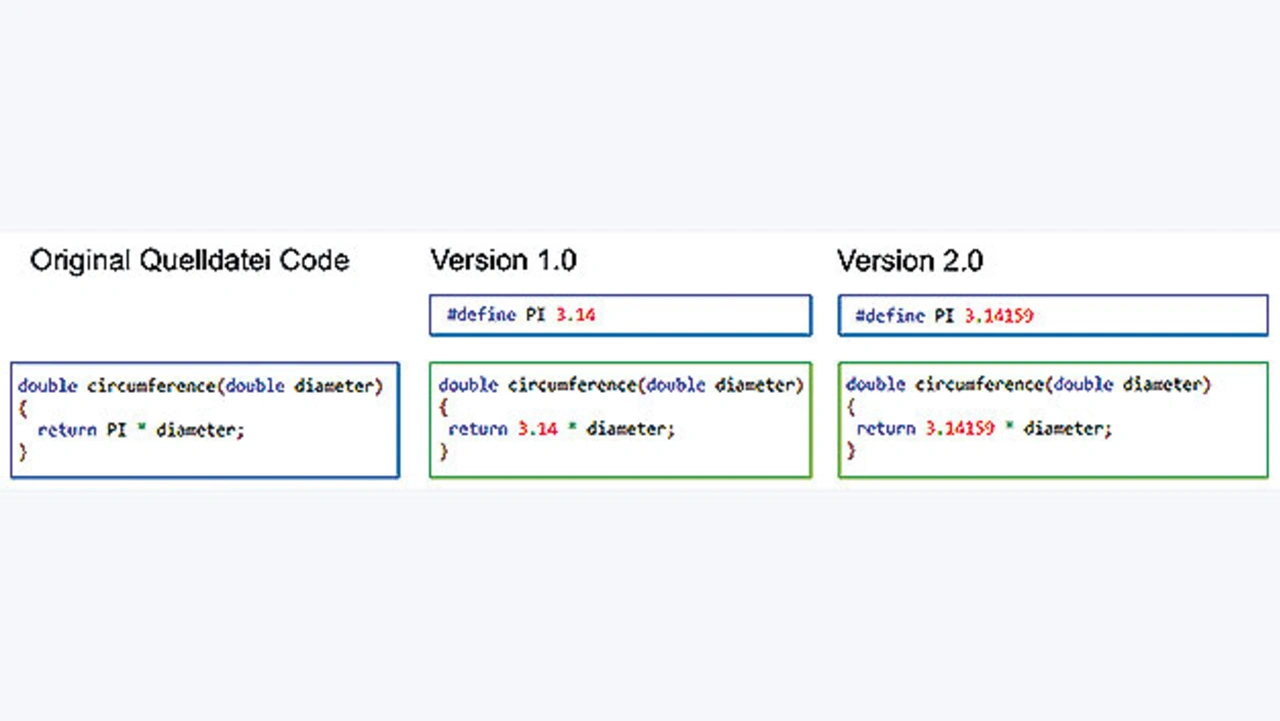Click the red 3.14159 value in the Version 2.0 define
The height and width of the screenshot is (721, 1280).
pos(998,316)
